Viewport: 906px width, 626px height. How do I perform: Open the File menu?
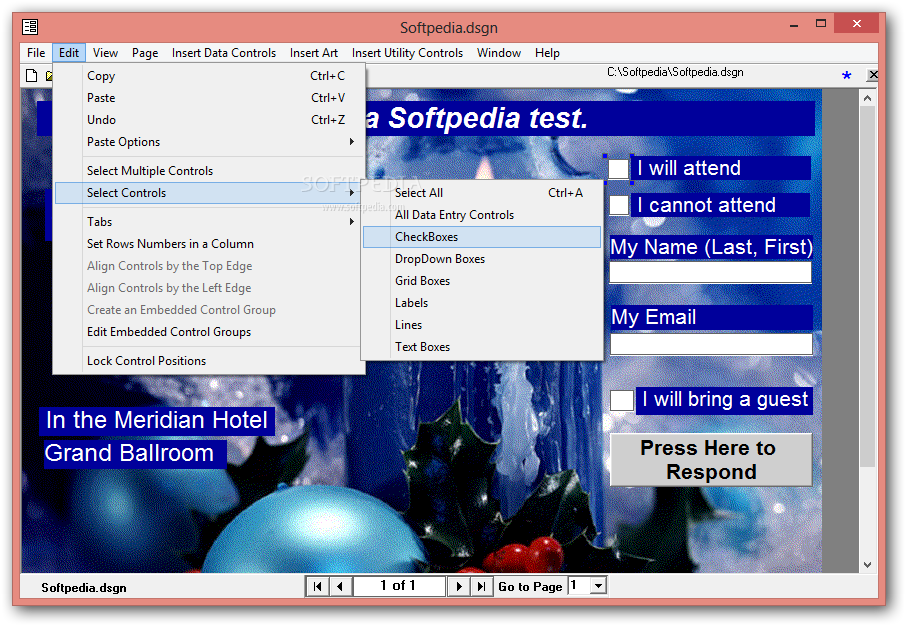pos(36,53)
